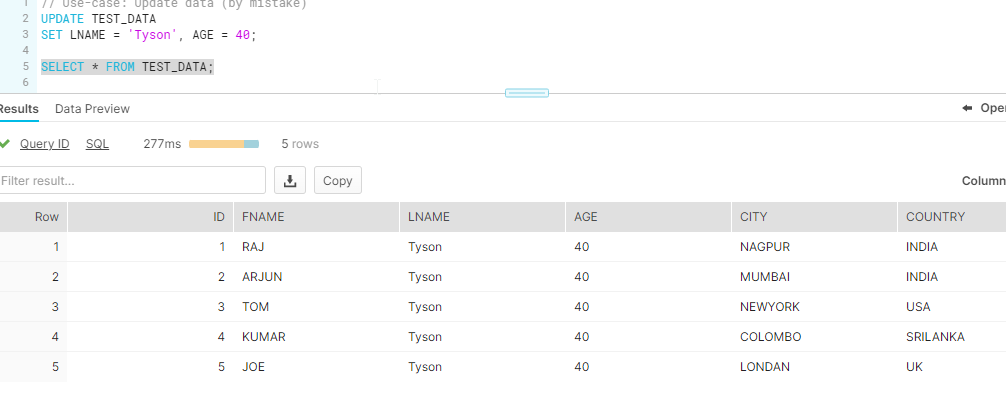This screenshot has height=412, width=1006.
Task: Click the Open arrow button at right
Action: [x=984, y=108]
